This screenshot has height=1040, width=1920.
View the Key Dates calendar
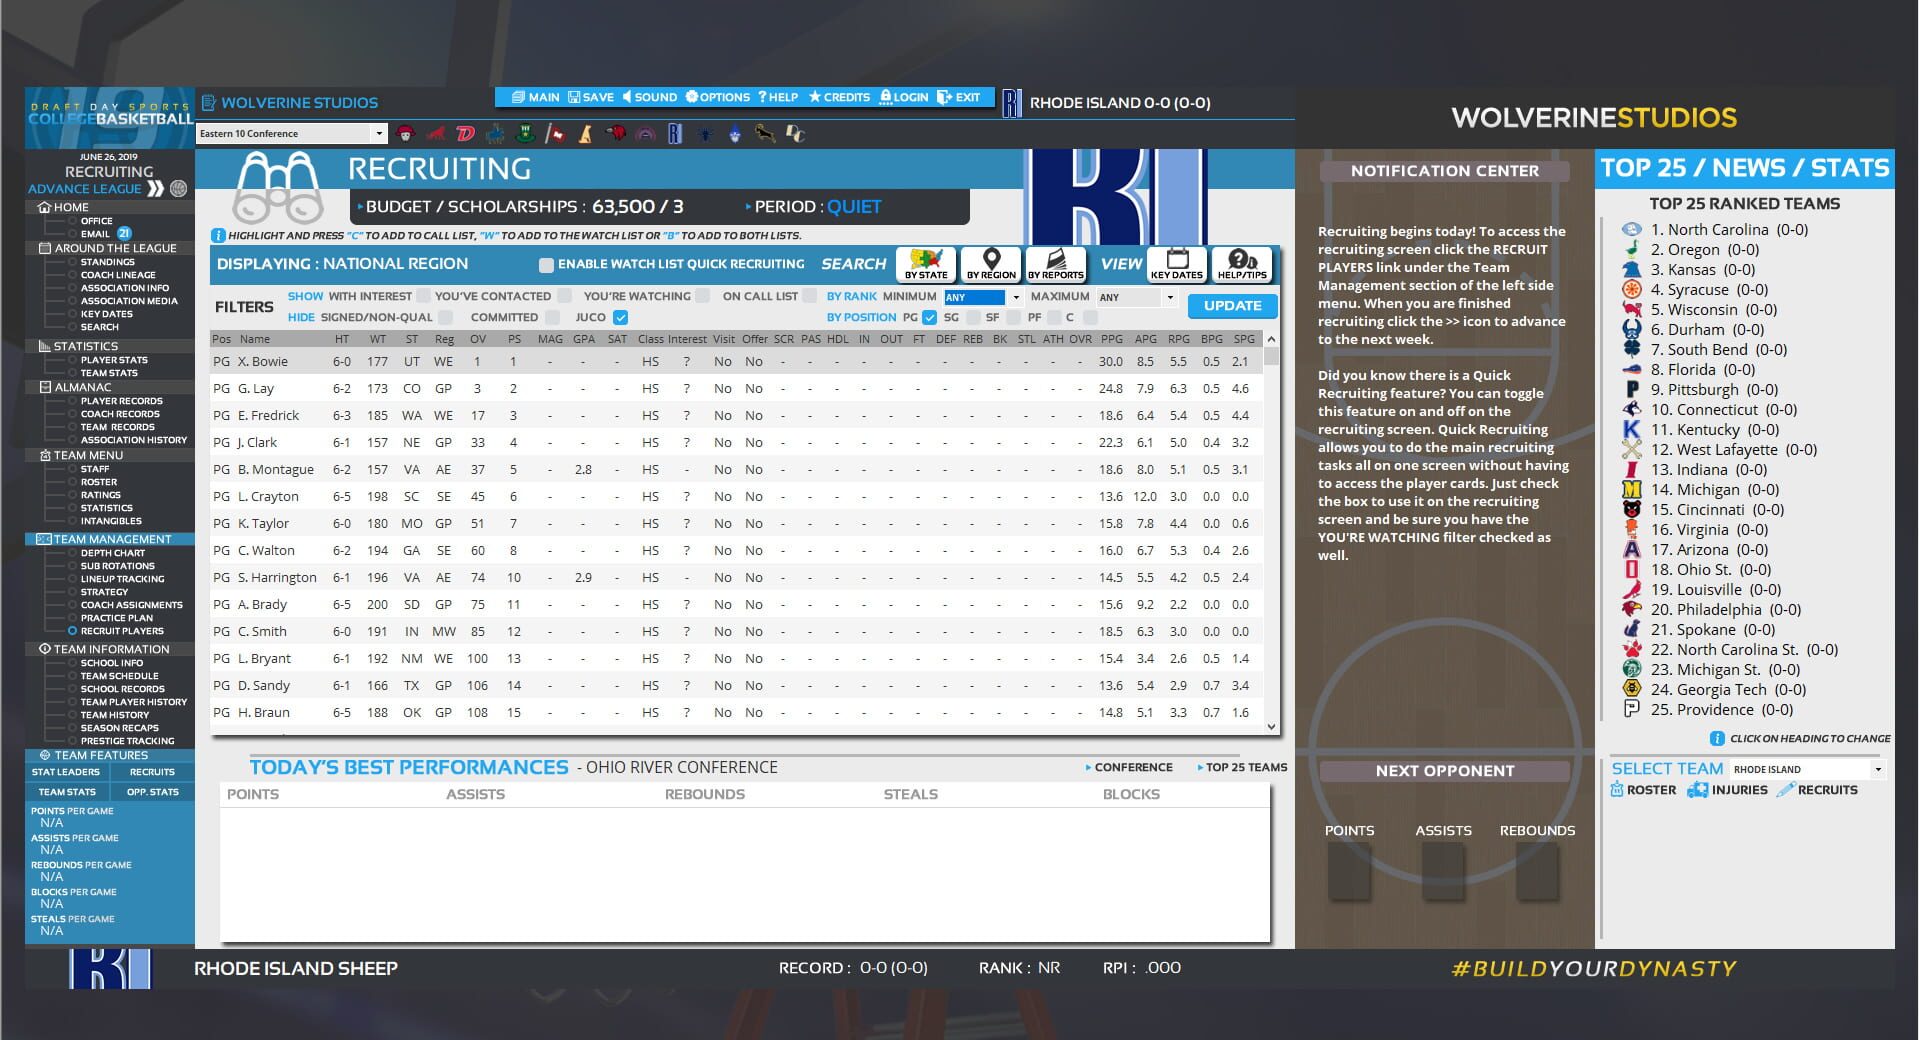[x=1176, y=262]
